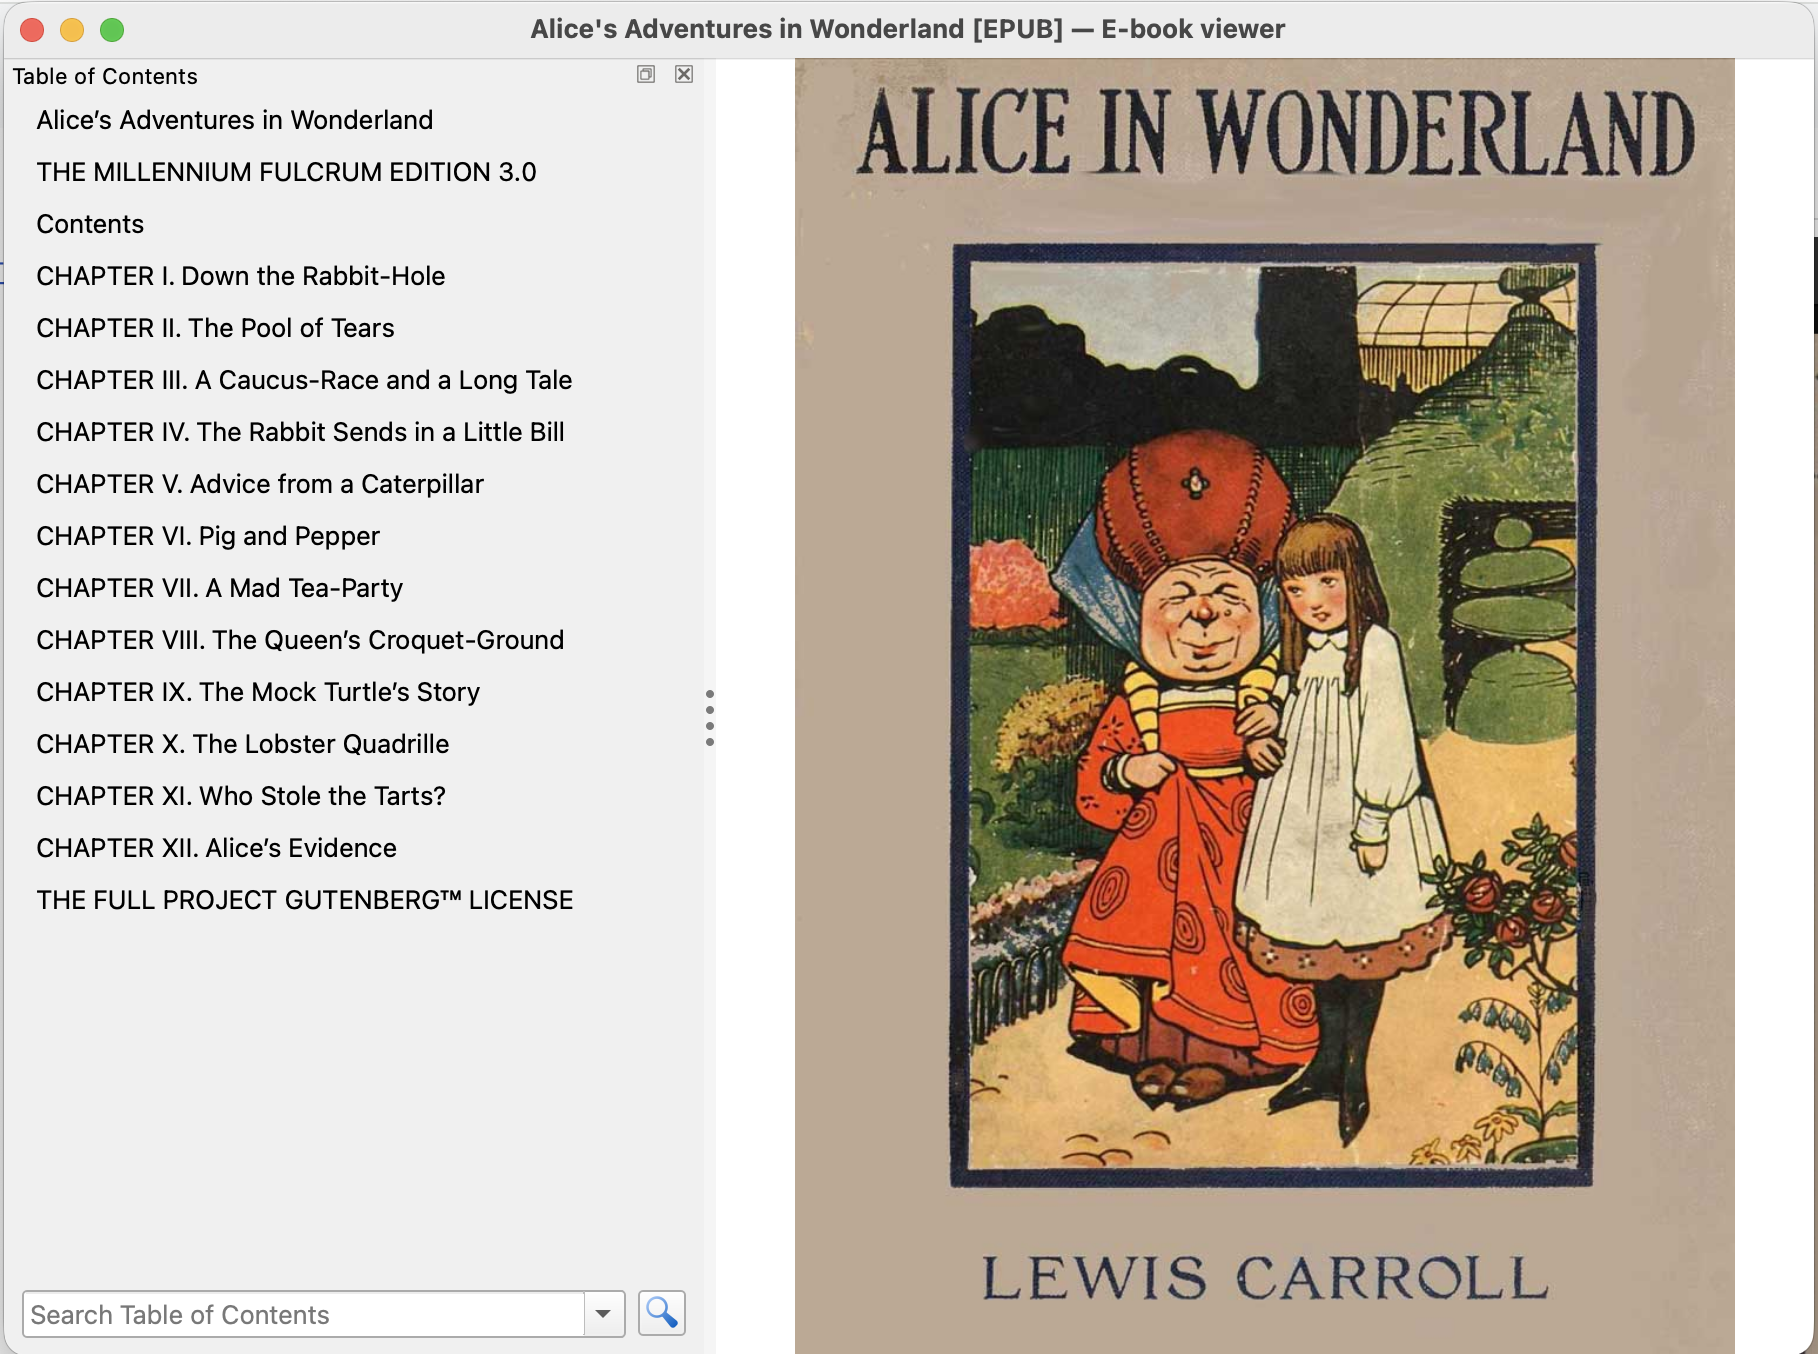
Task: Grab the panel splitter dots handle
Action: [x=710, y=717]
